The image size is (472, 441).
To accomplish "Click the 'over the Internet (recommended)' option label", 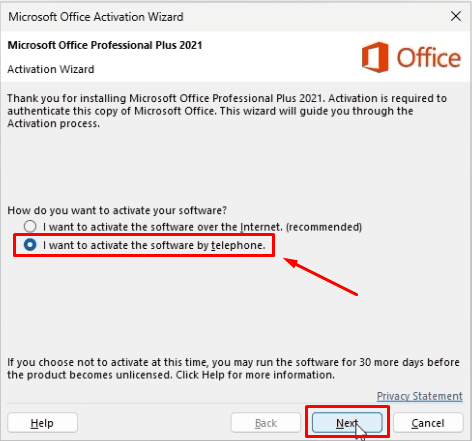I will tap(202, 227).
